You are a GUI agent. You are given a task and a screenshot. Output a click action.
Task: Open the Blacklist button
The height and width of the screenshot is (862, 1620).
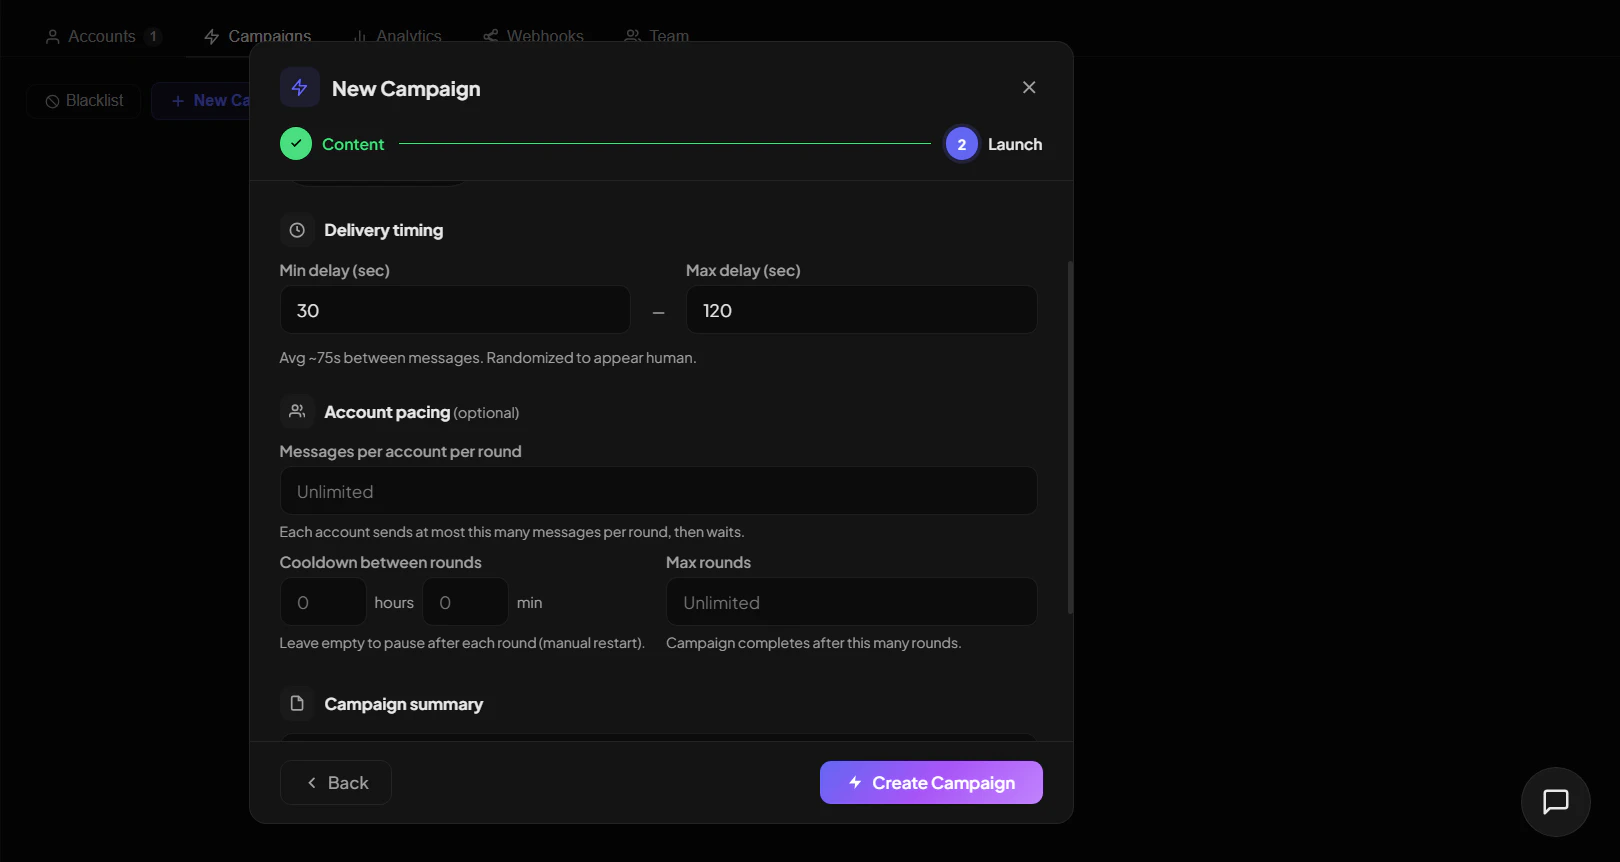pos(84,101)
